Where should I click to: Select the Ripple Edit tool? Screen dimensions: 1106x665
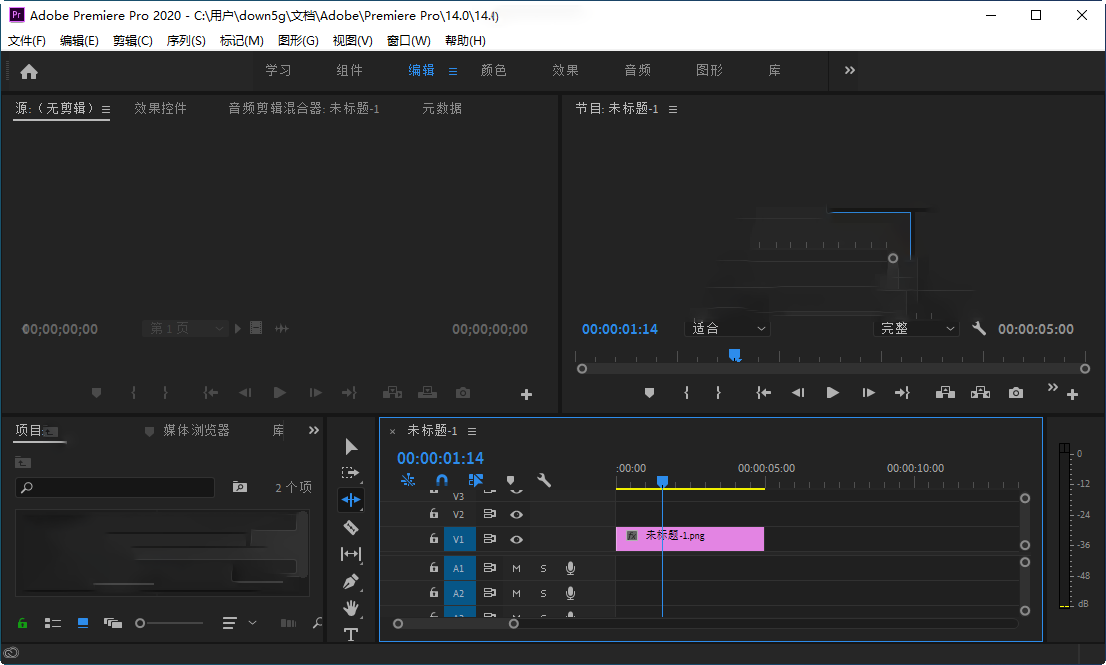351,499
